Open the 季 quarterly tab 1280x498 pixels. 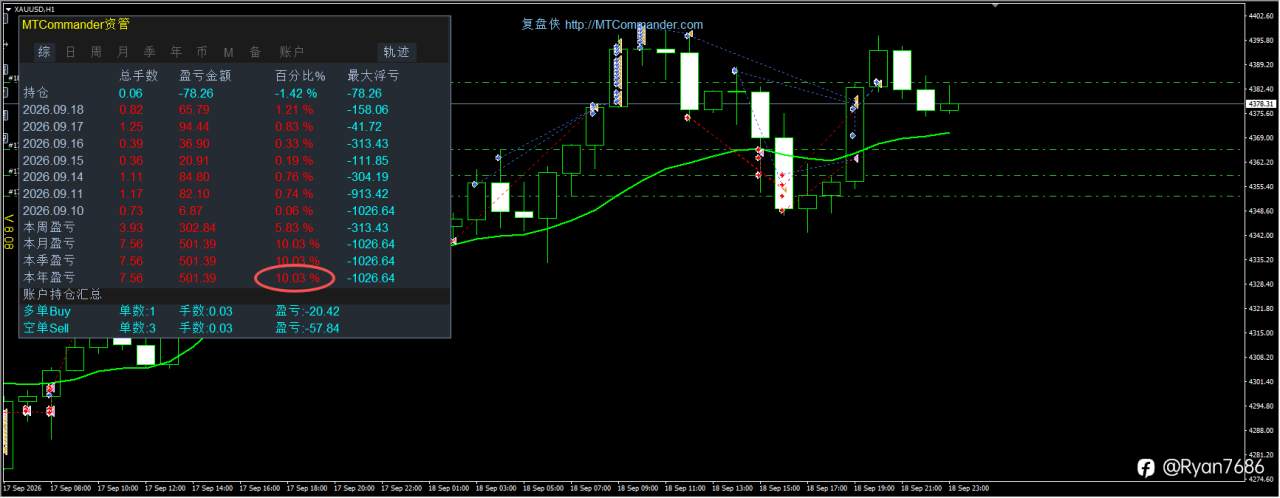tap(149, 52)
